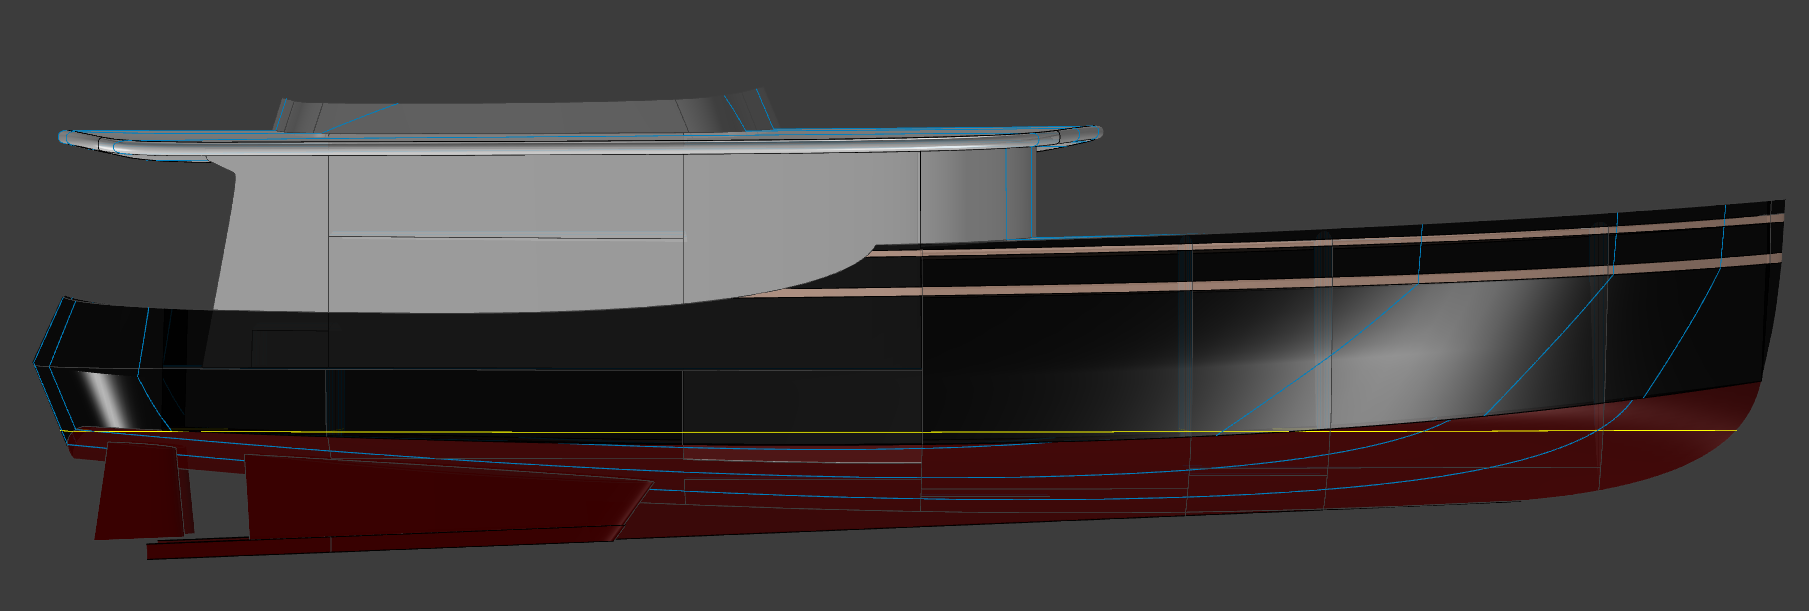
Task: Click the rounded front corner of the gray cabin
Action: point(978,195)
